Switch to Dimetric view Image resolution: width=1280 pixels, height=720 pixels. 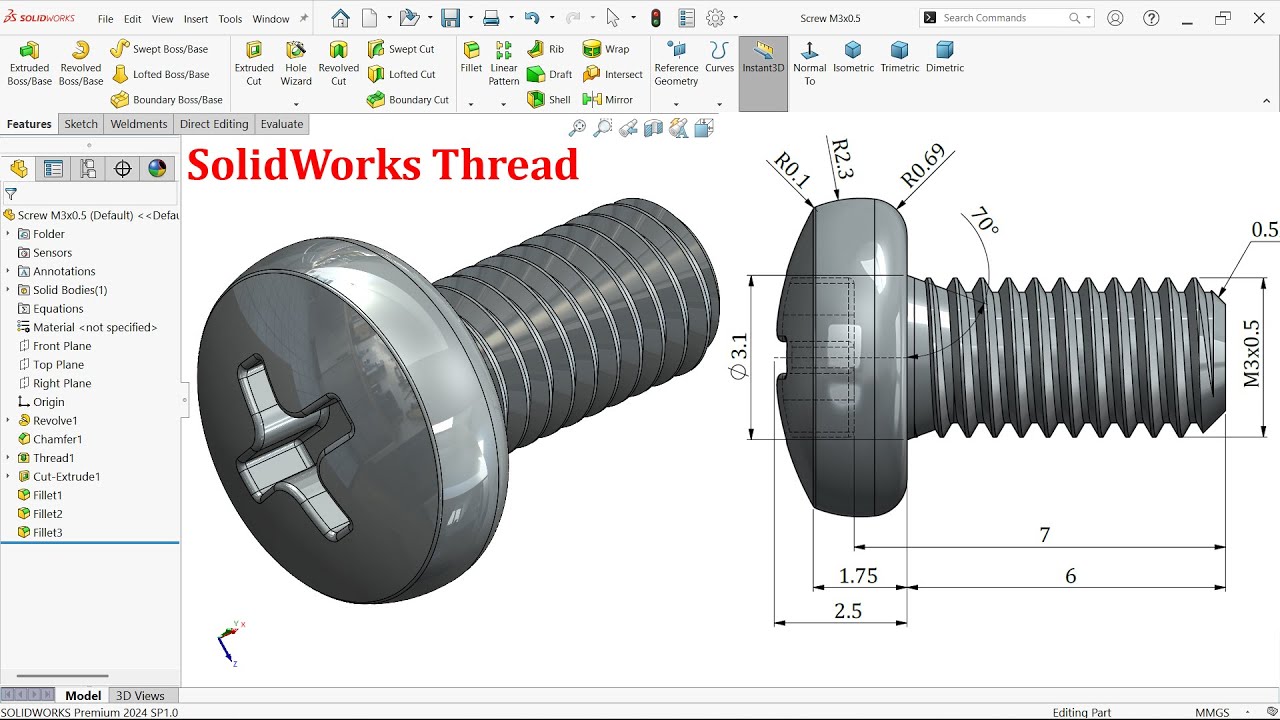[945, 57]
